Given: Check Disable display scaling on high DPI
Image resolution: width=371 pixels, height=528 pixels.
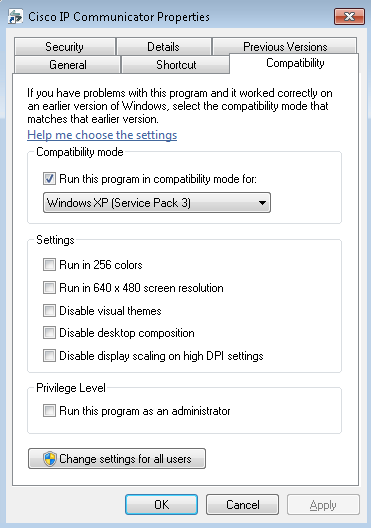Looking at the screenshot, I should tap(49, 356).
